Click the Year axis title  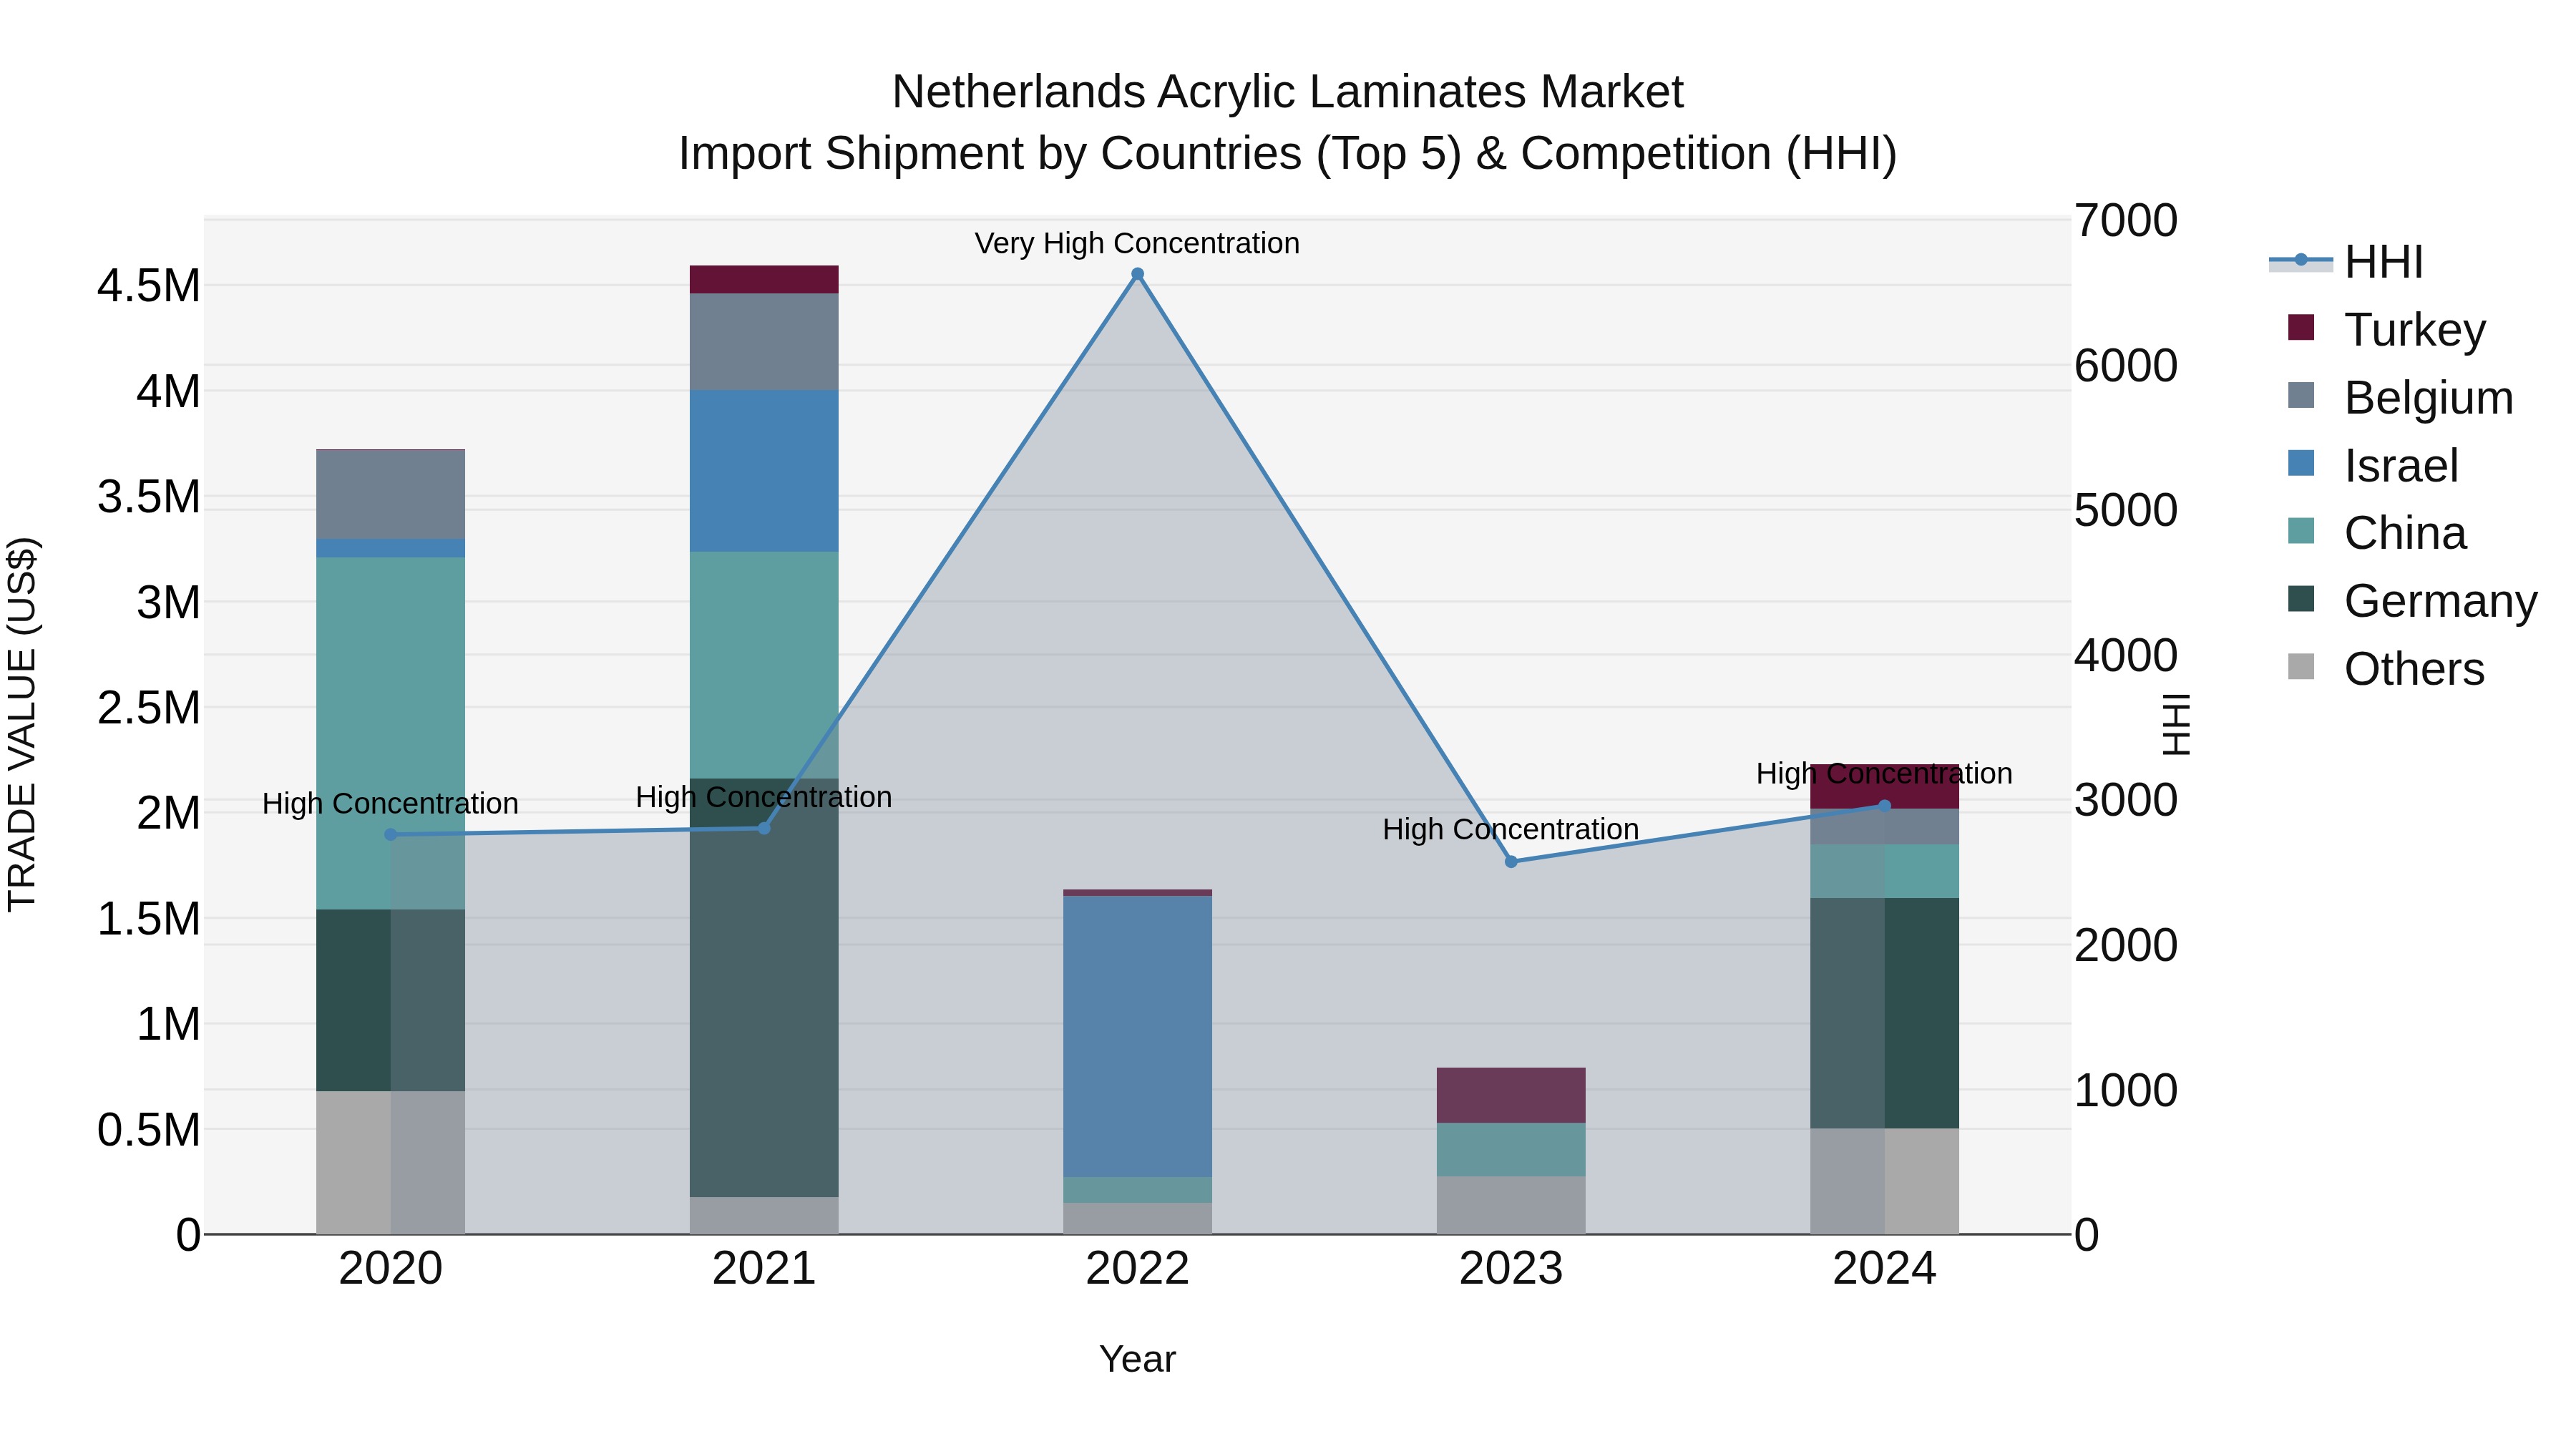(x=1137, y=1359)
